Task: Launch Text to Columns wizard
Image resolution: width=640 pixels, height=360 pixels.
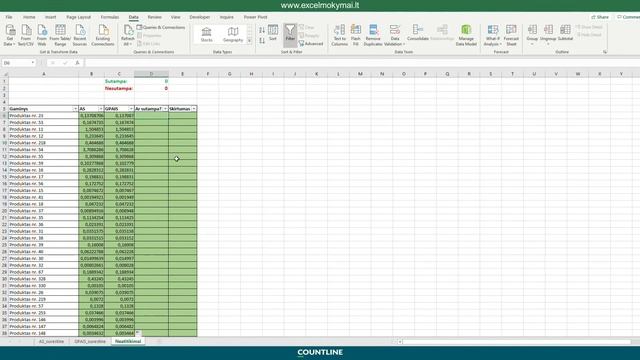Action: tap(340, 35)
